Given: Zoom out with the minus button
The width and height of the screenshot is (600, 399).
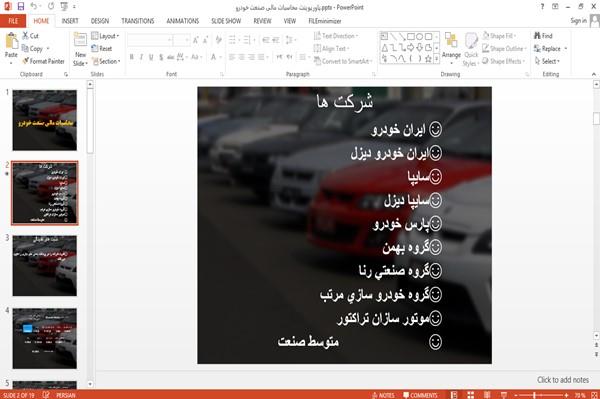Looking at the screenshot, I should tap(516, 395).
